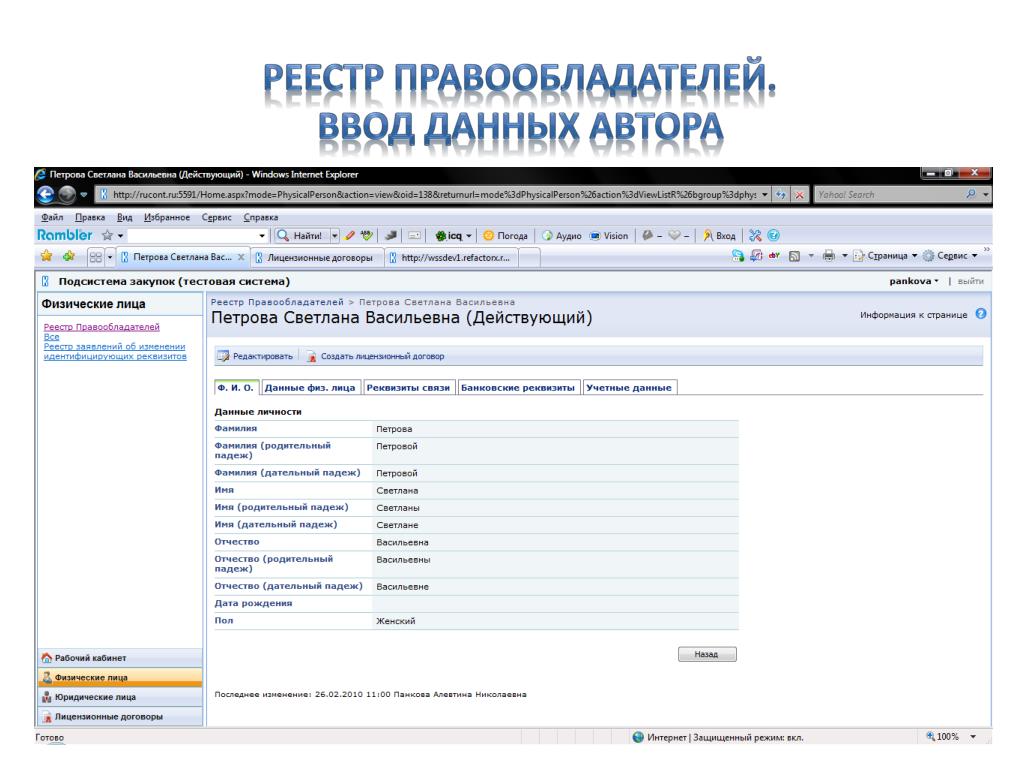The width and height of the screenshot is (1024, 768).
Task: Open Рабочий кабинет navigation section
Action: tap(121, 658)
